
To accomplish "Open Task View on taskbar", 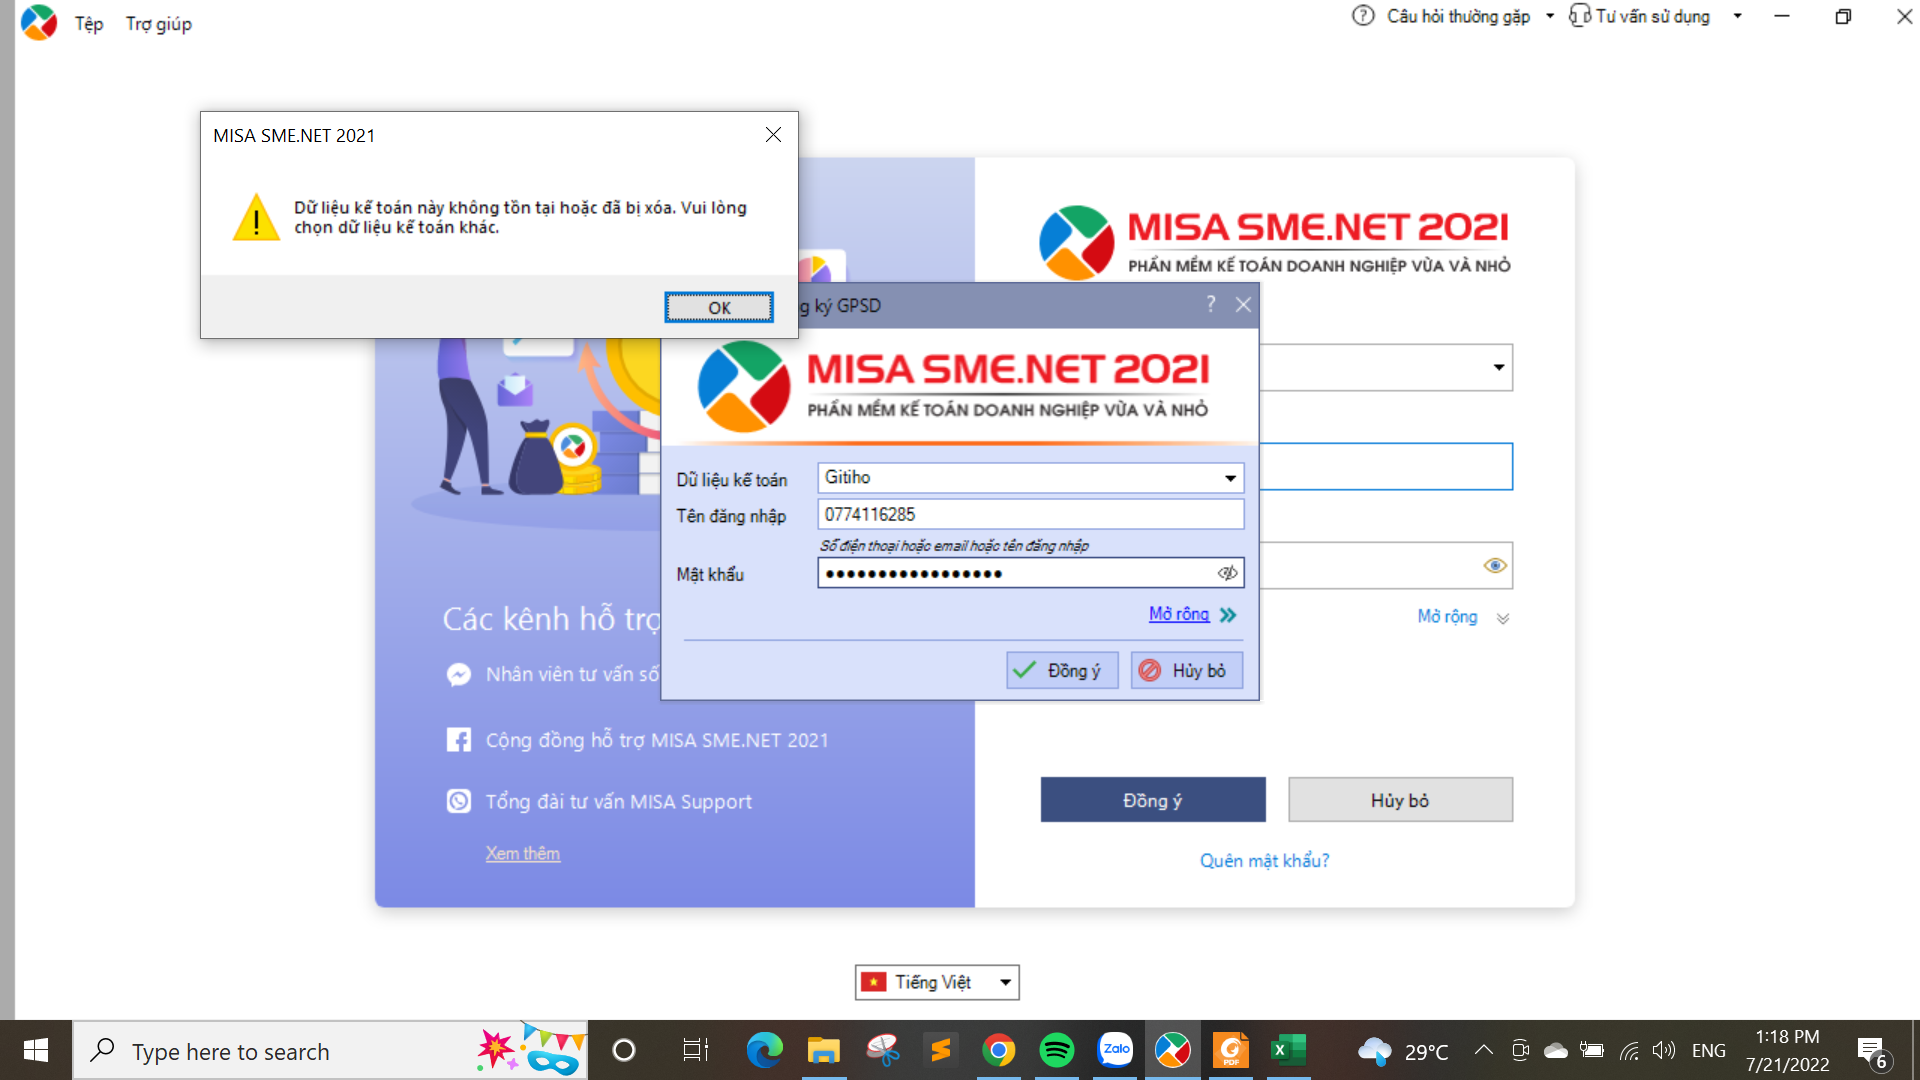I will click(x=695, y=1050).
